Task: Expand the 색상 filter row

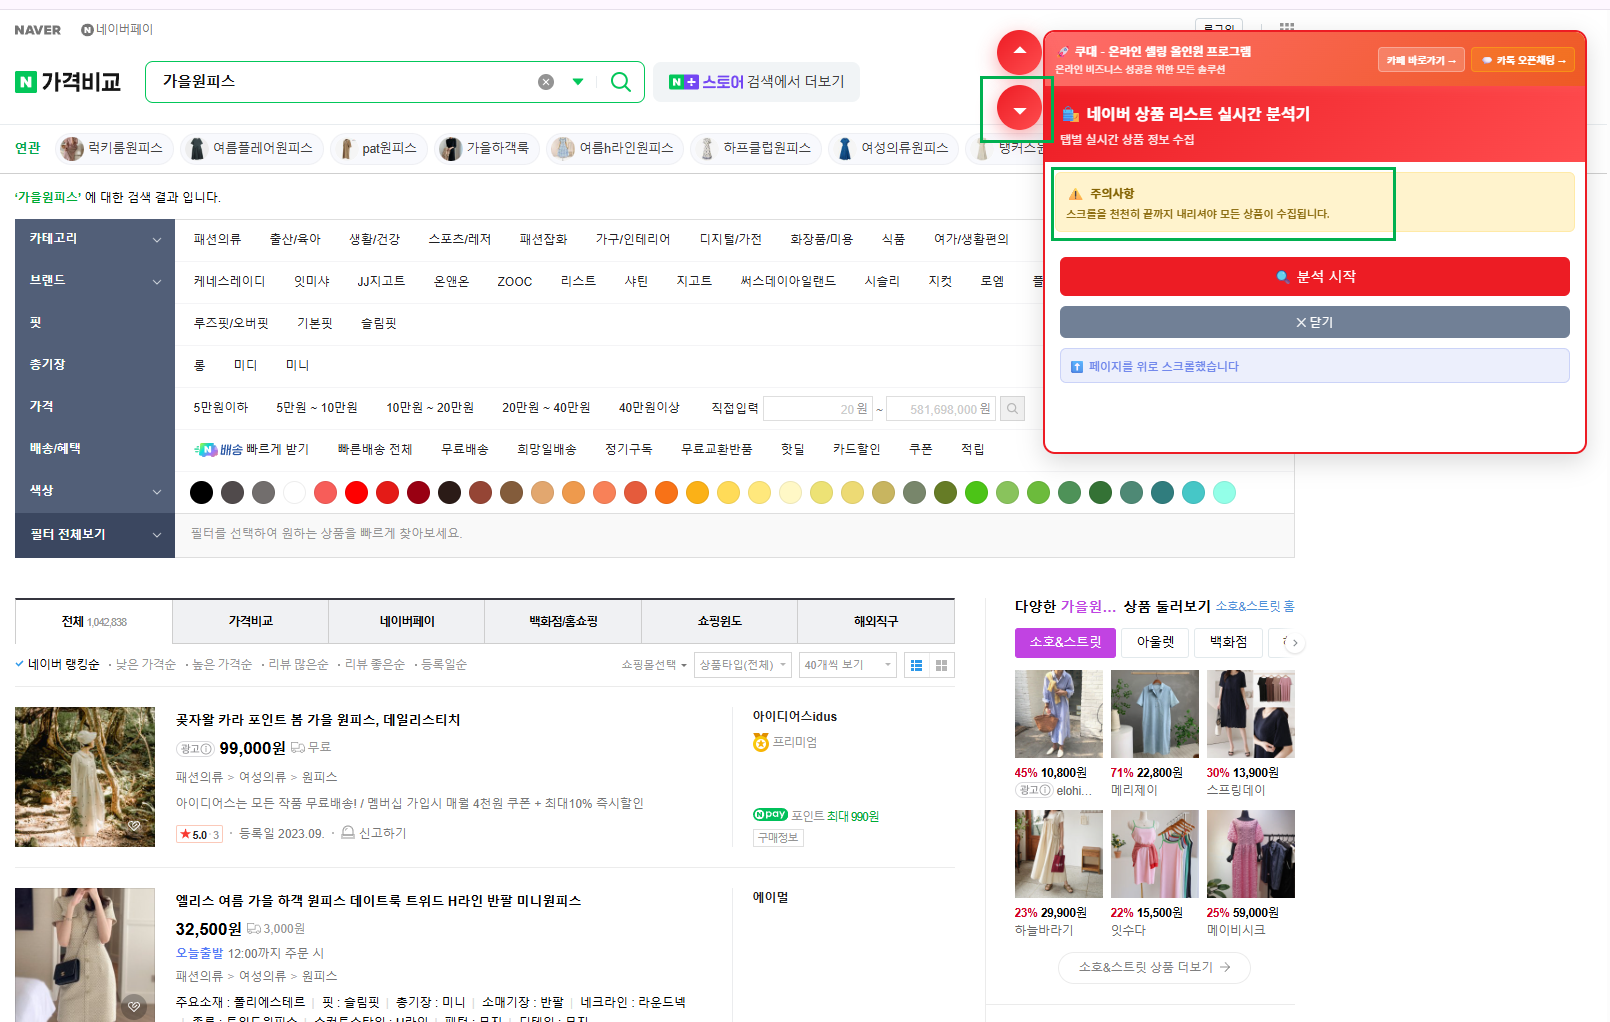Action: 95,491
